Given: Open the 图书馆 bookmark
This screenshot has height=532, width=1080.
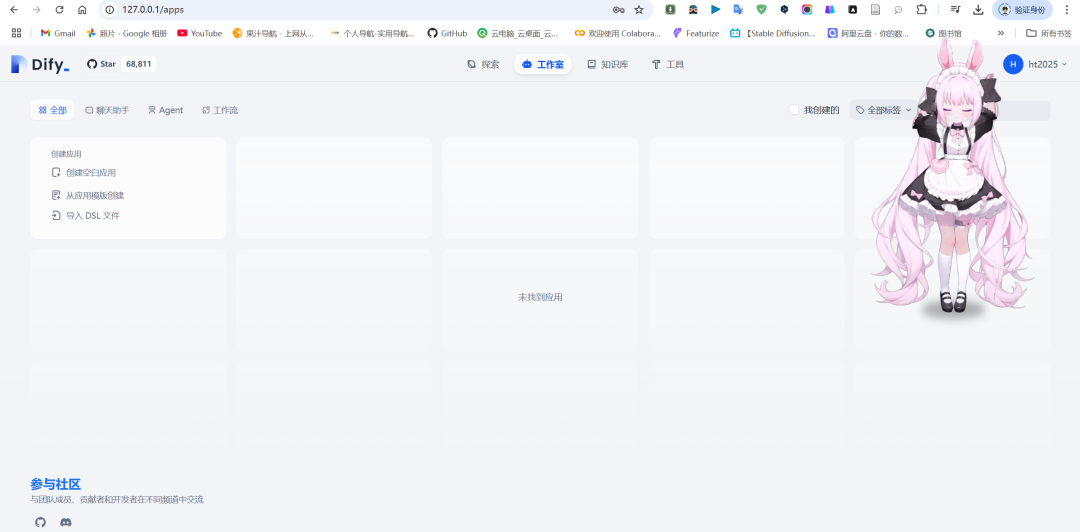Looking at the screenshot, I should tap(944, 33).
